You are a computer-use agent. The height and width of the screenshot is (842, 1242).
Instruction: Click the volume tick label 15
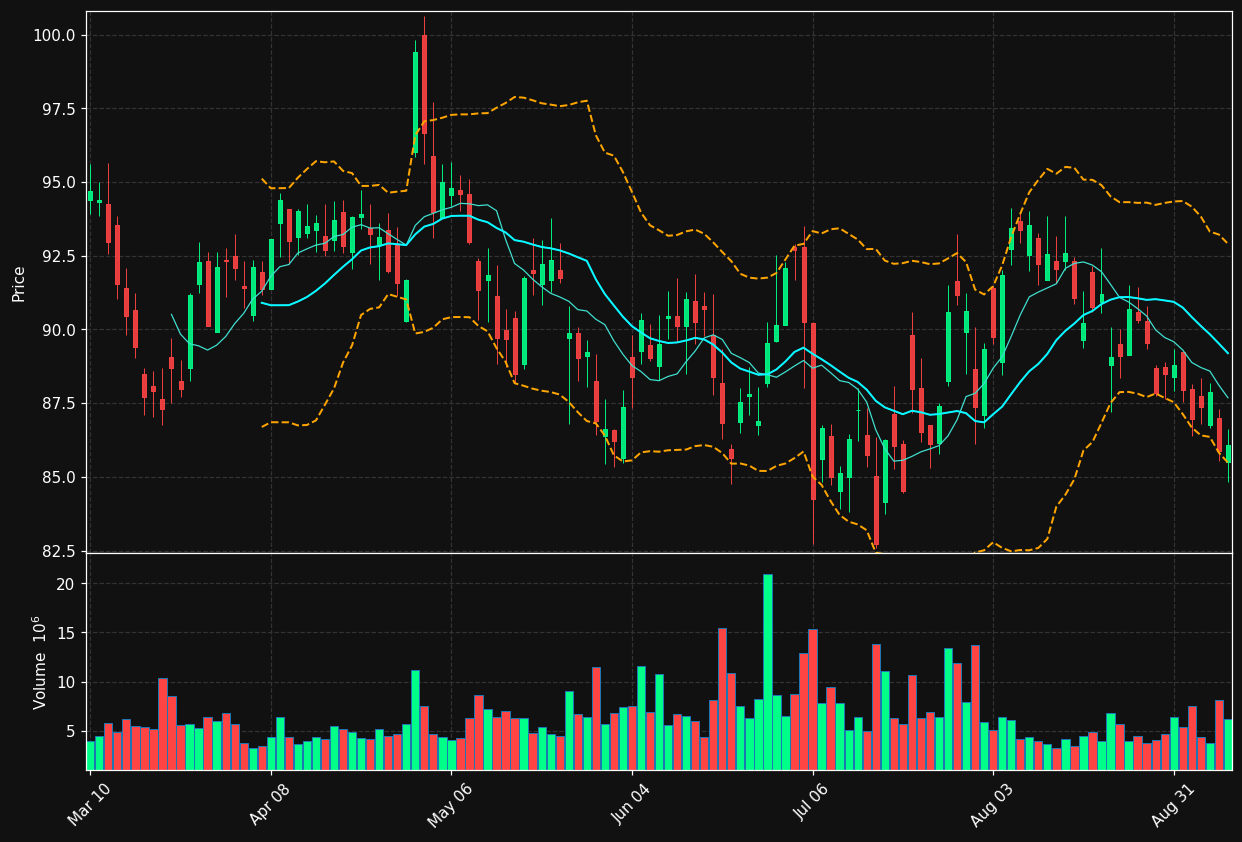(67, 633)
